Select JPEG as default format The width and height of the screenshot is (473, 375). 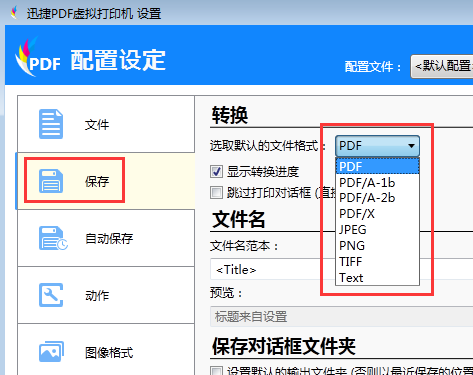point(377,230)
